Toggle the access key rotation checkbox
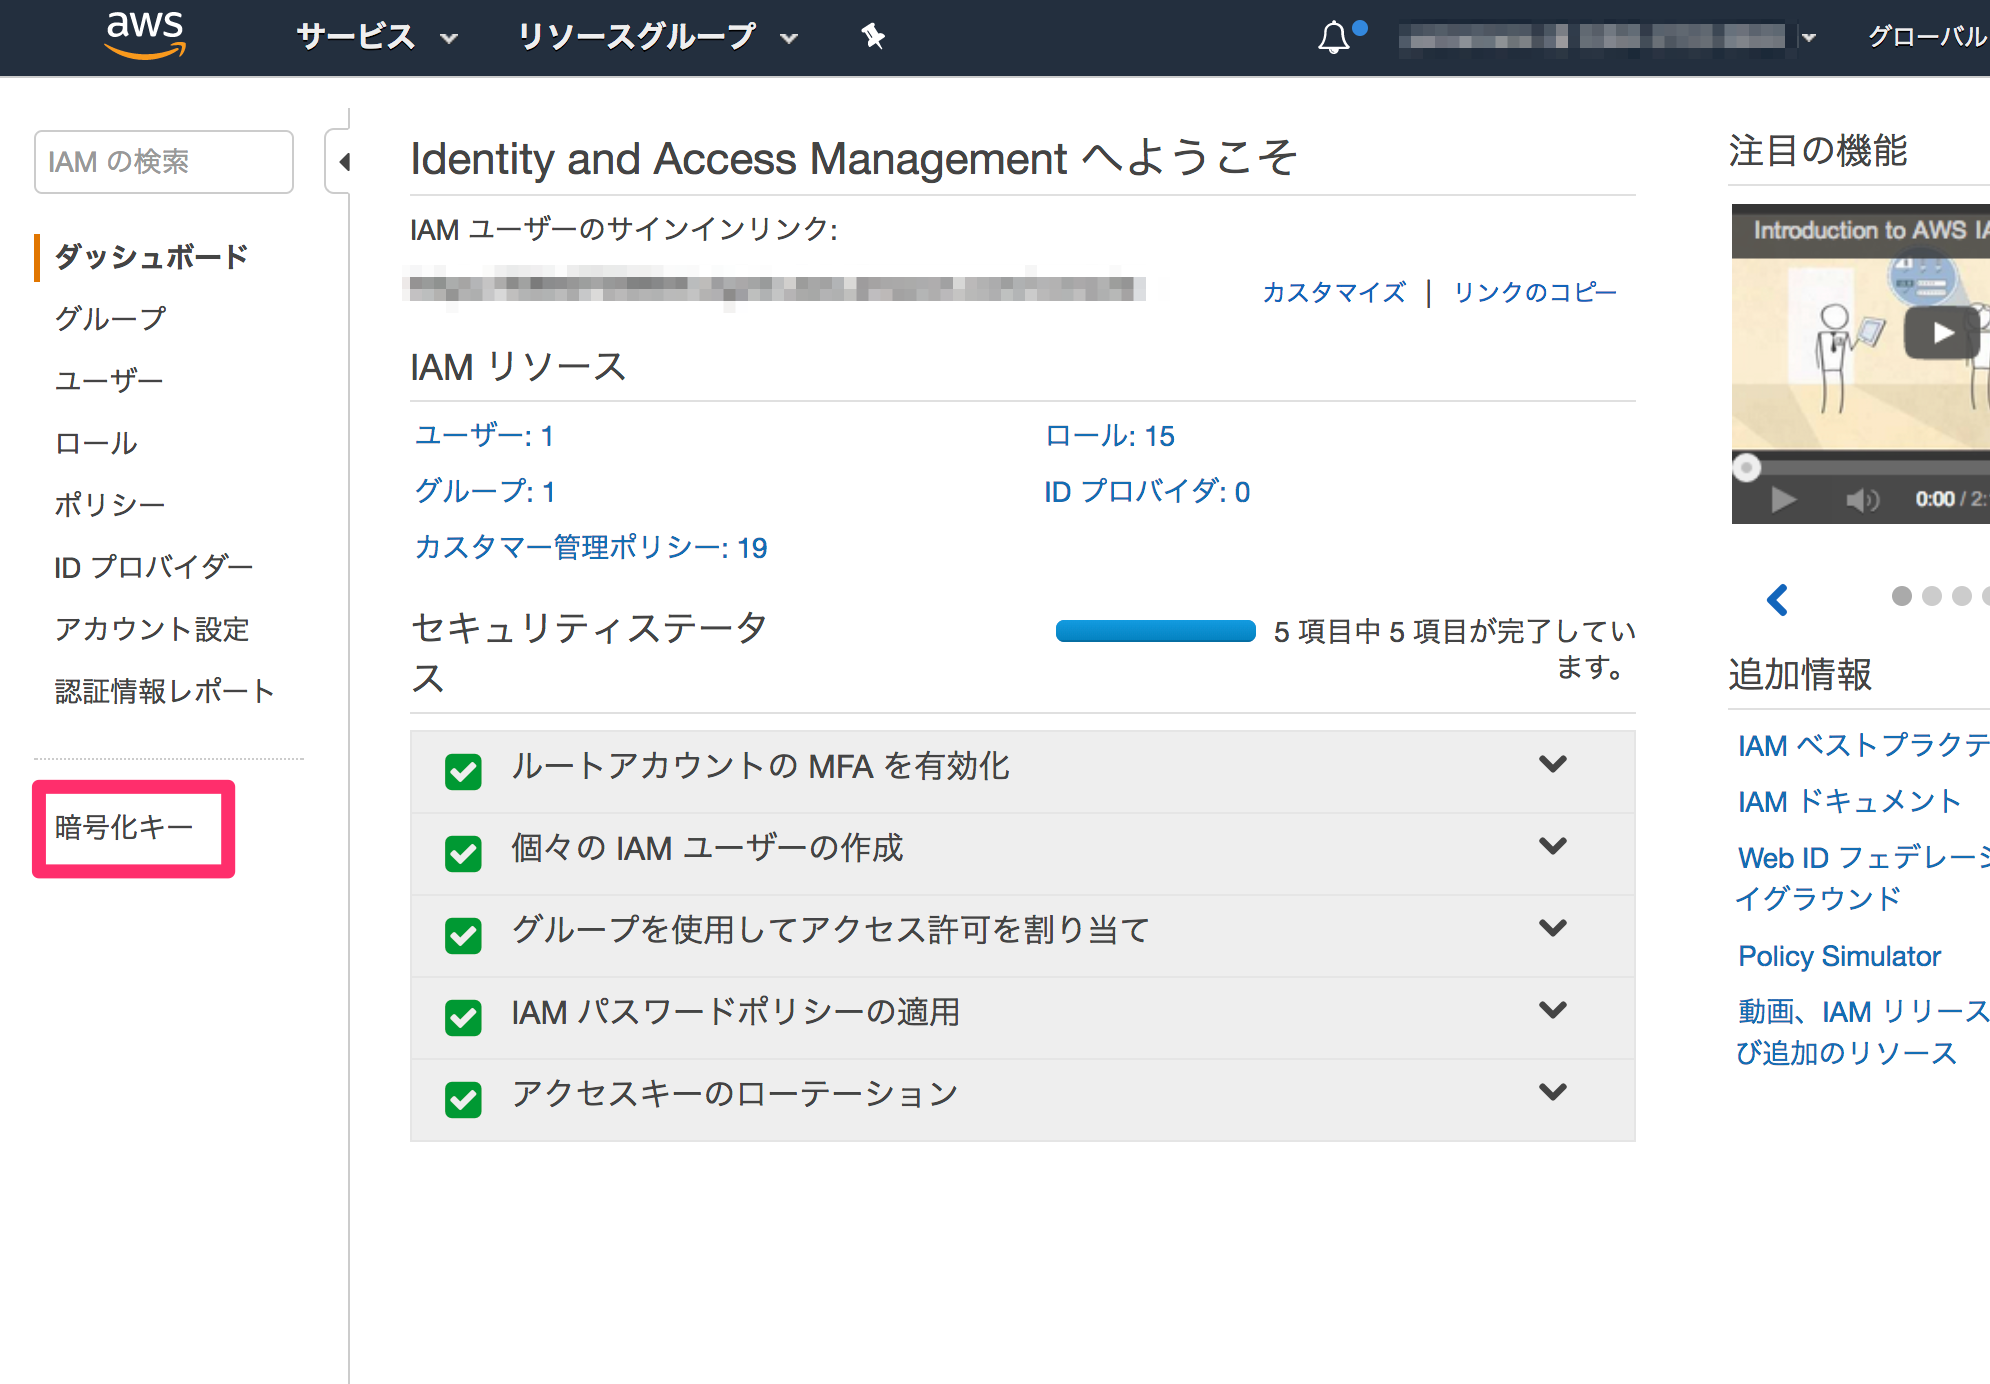Image resolution: width=1990 pixels, height=1384 pixels. [x=463, y=1099]
